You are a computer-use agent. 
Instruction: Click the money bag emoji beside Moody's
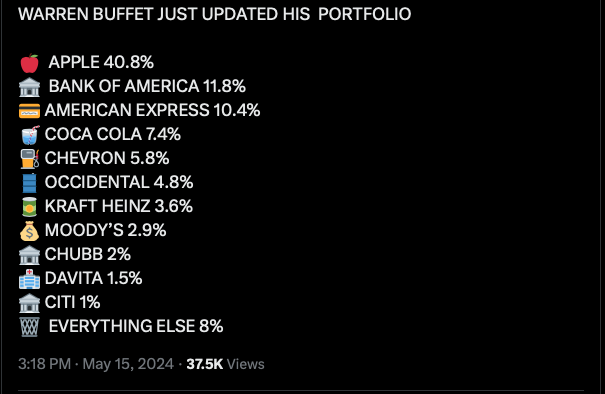pos(29,231)
